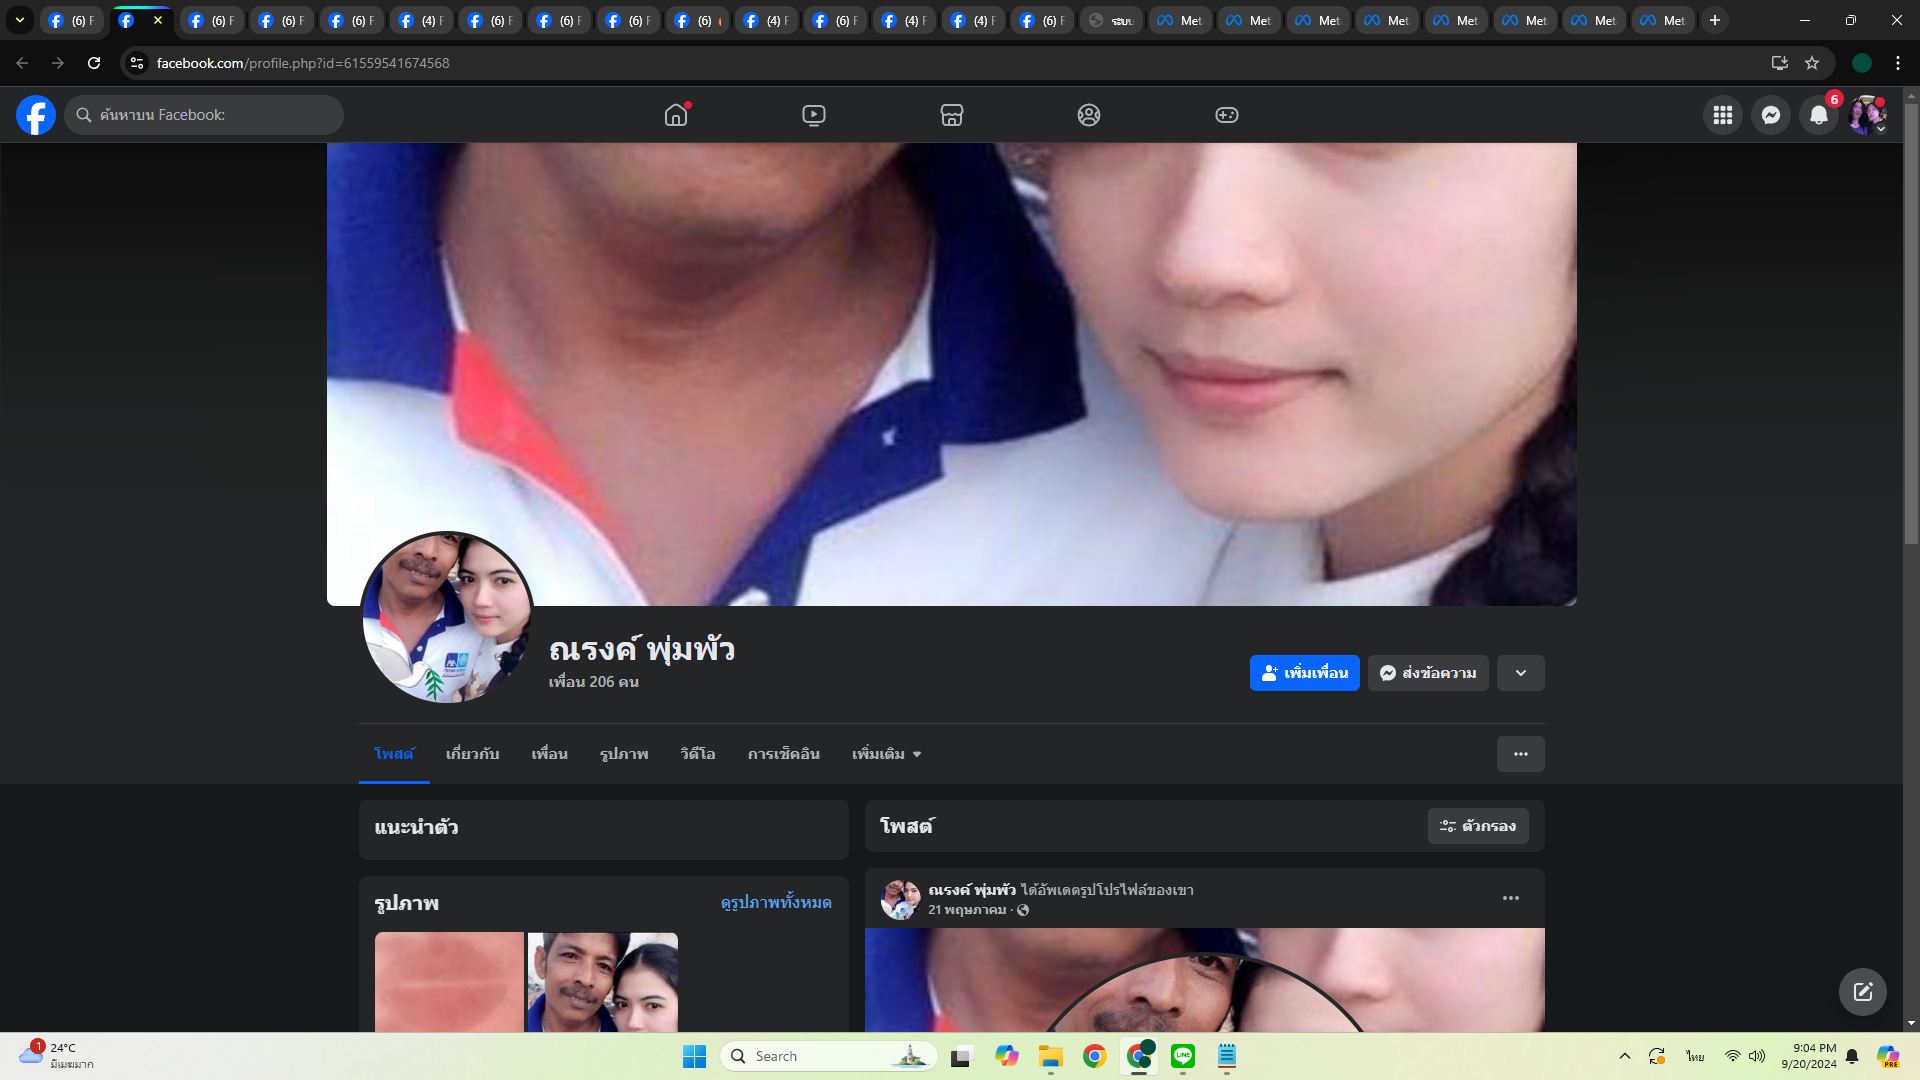Open notifications bell with 6 badge
This screenshot has height=1080, width=1920.
coord(1819,115)
